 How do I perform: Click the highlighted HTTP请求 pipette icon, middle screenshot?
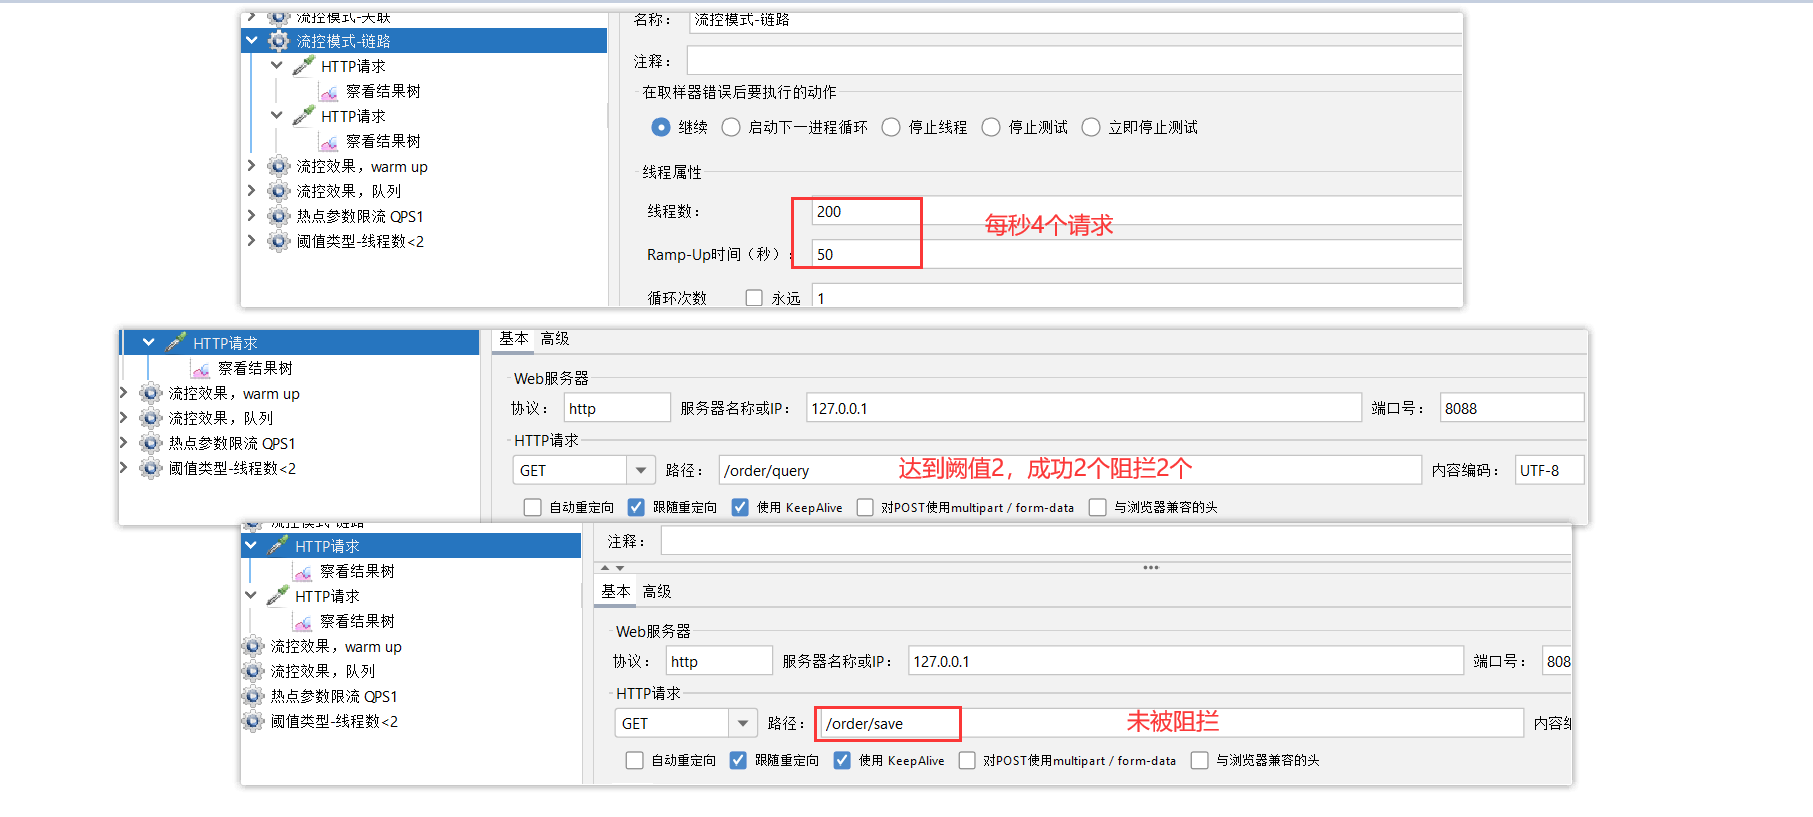click(x=176, y=342)
